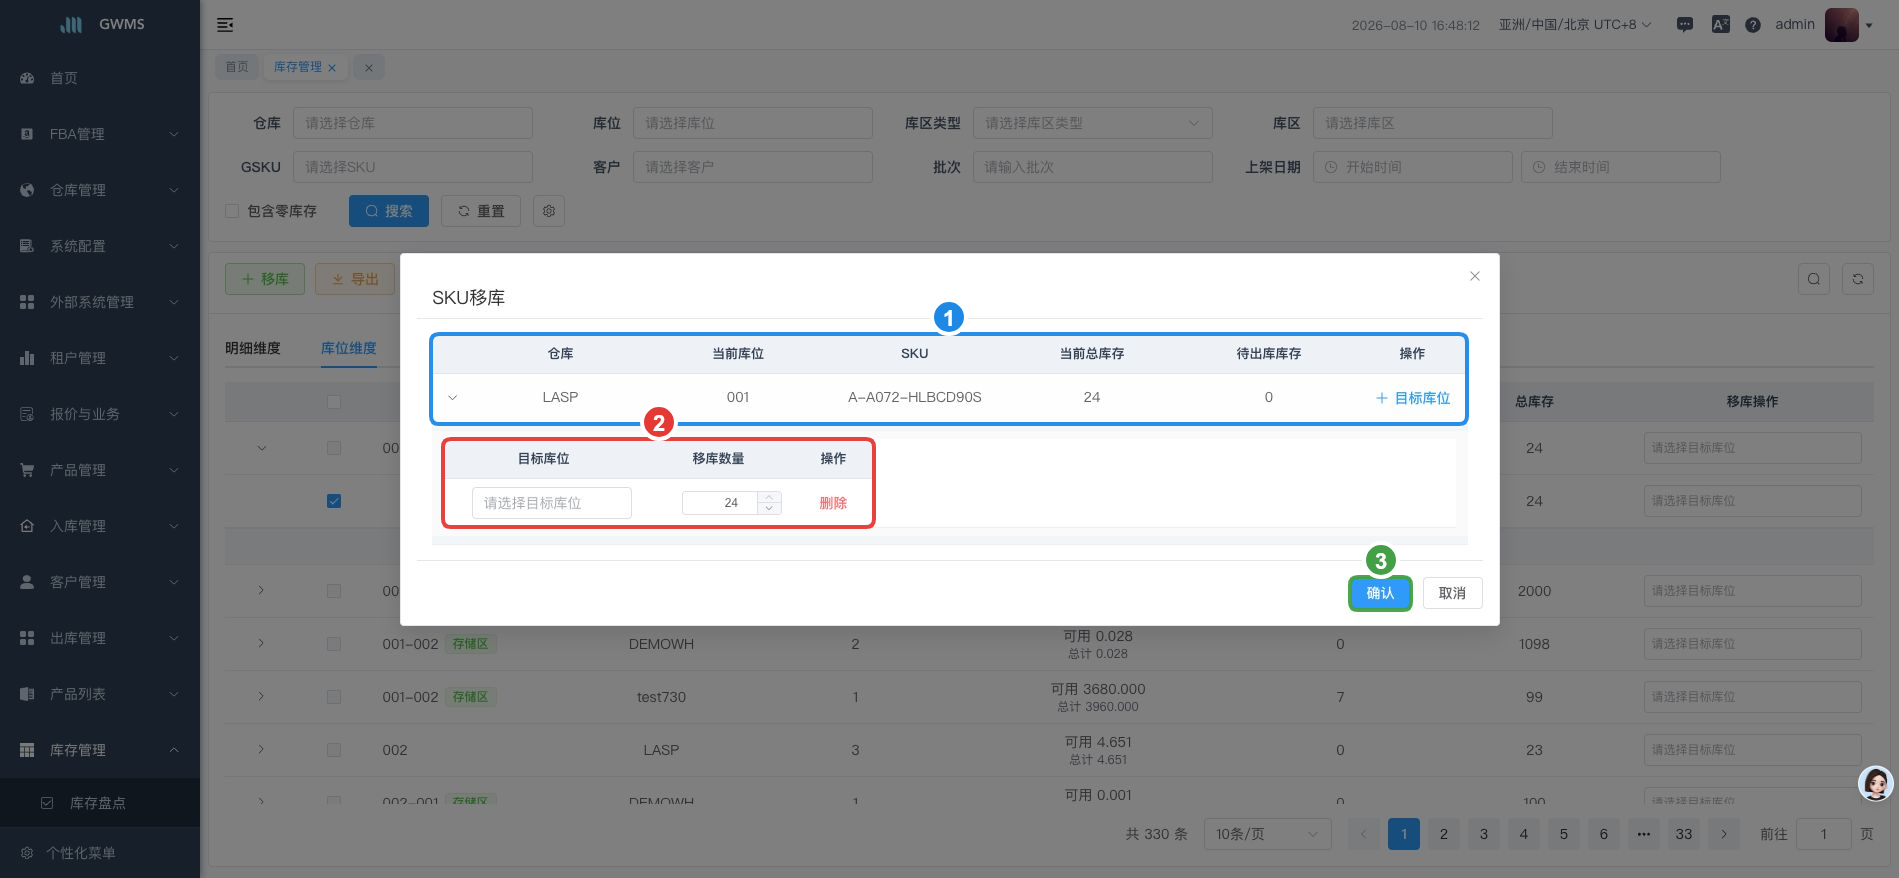Expand the 002 LASP table row
Viewport: 1899px width, 878px height.
(261, 750)
